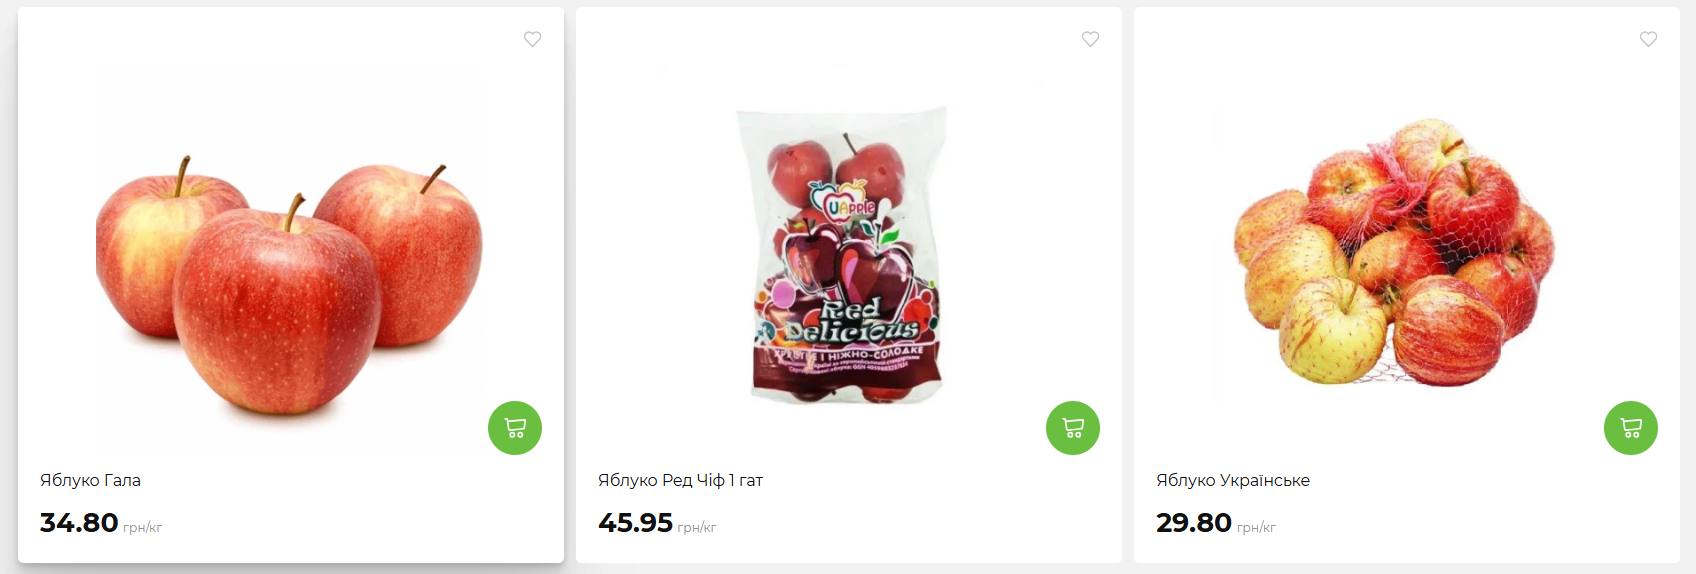Add Яблуко Ред Чіф 1 гат to cart
This screenshot has height=574, width=1696.
tap(1073, 428)
